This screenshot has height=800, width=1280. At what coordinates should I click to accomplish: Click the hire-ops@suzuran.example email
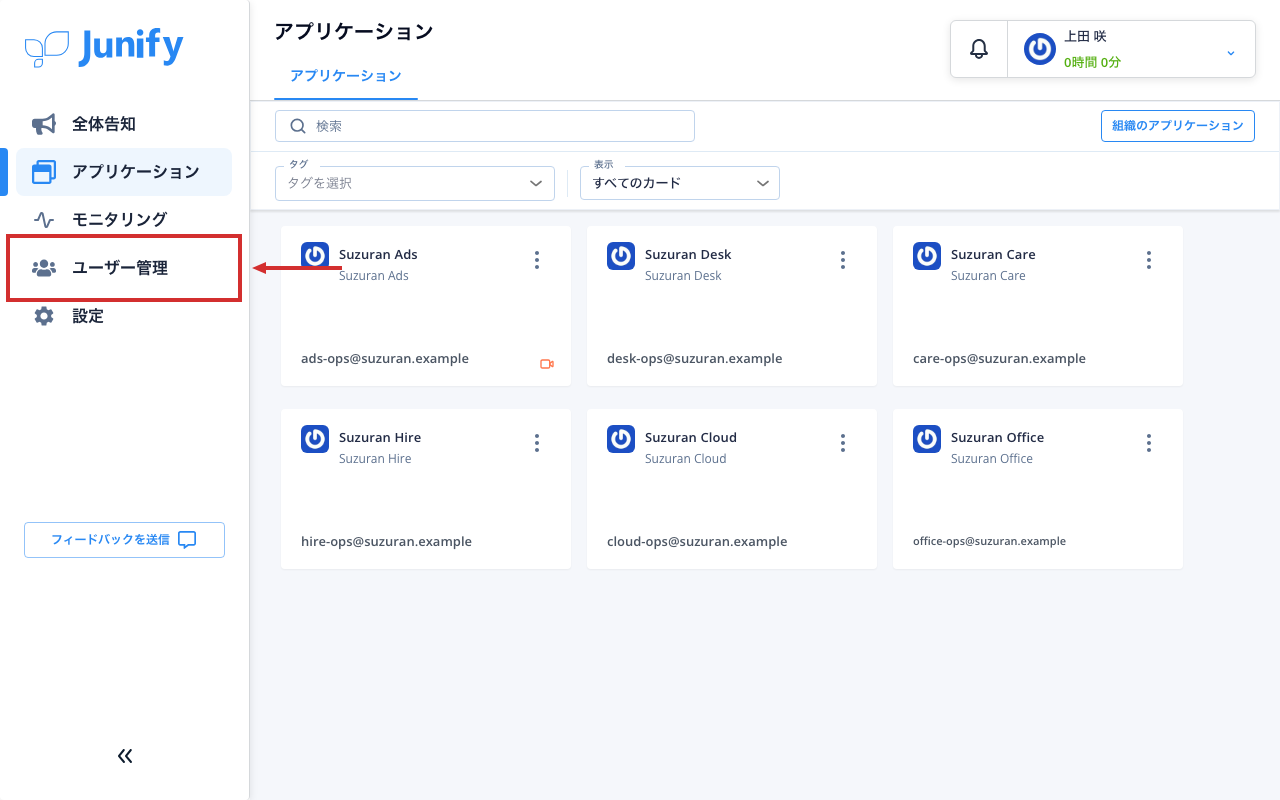coord(386,542)
